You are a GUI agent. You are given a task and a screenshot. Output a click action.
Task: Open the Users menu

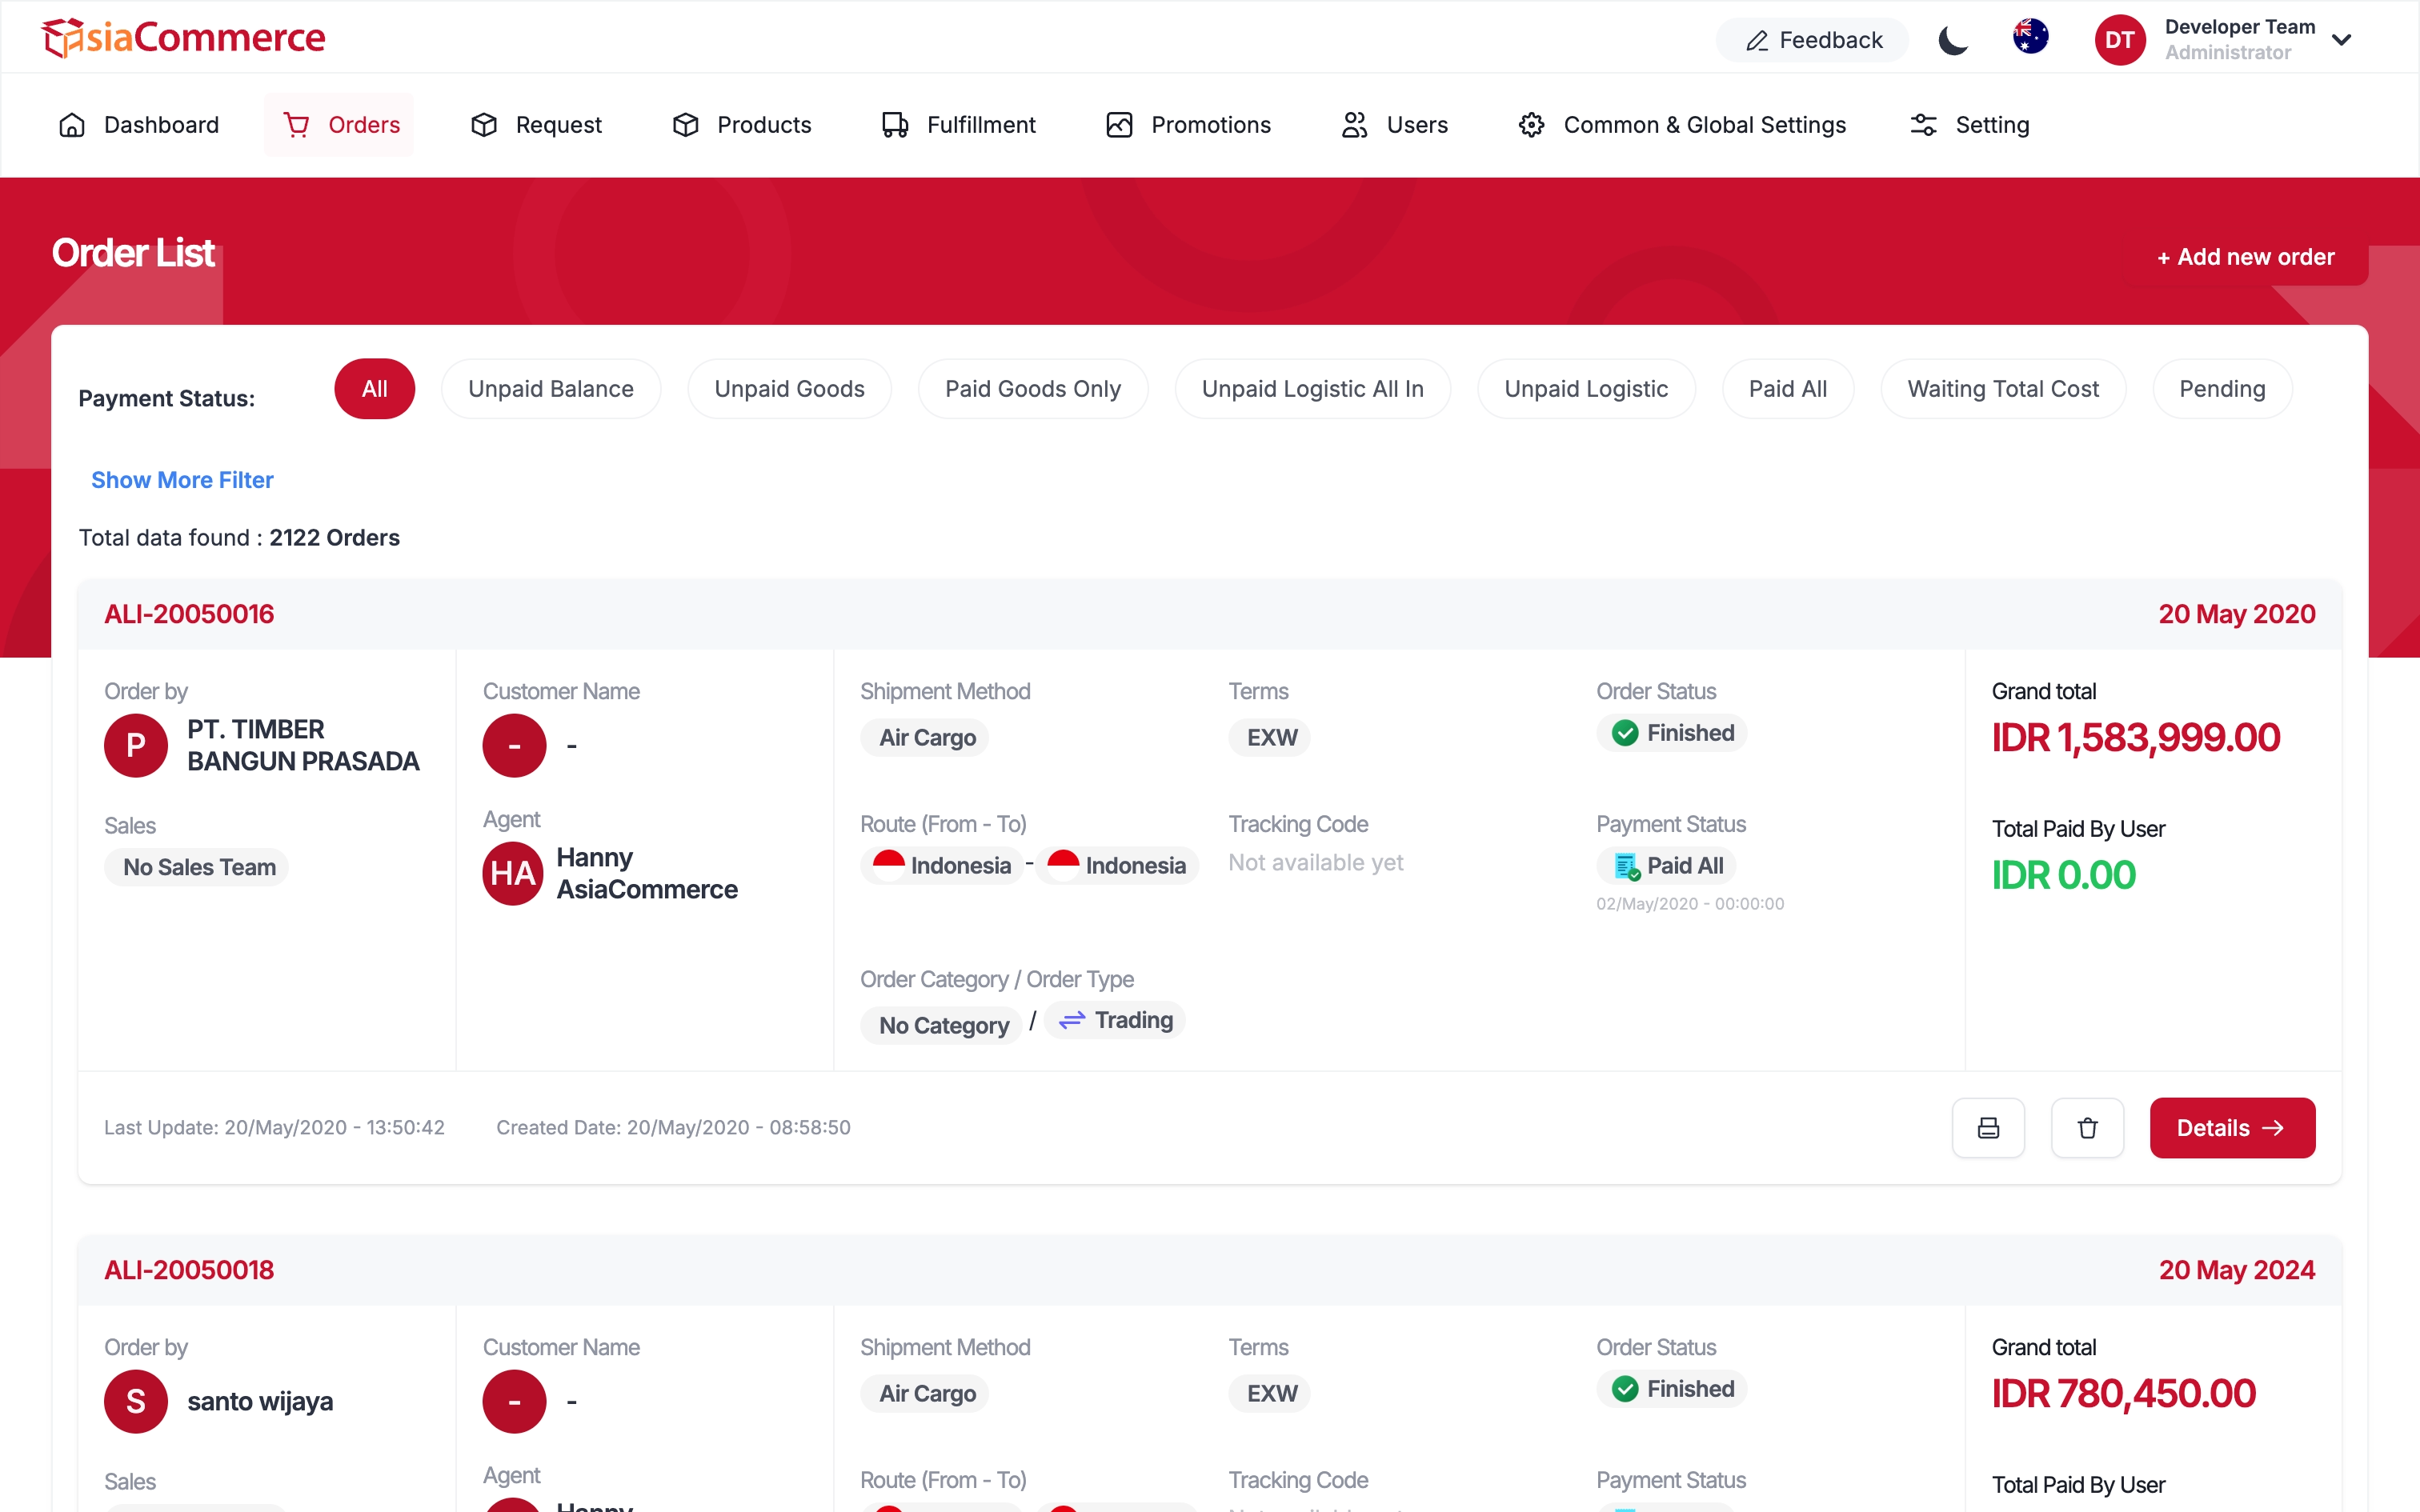[x=1395, y=125]
